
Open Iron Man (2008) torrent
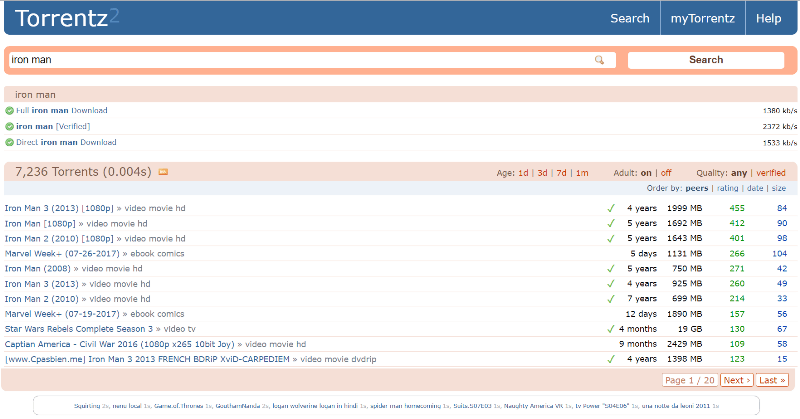(38, 268)
